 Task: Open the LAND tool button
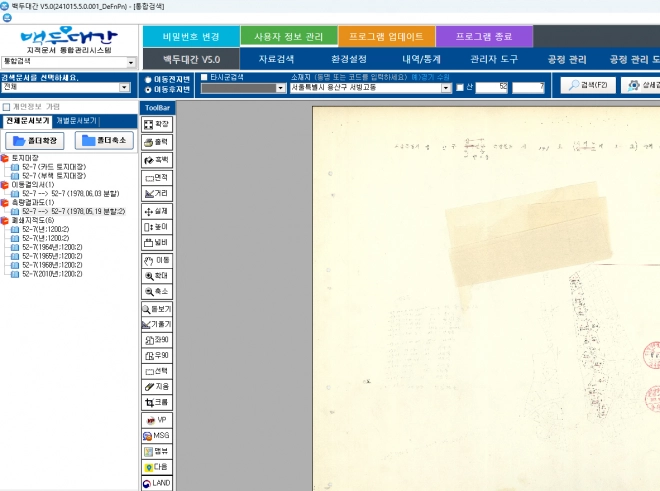pyautogui.click(x=156, y=483)
